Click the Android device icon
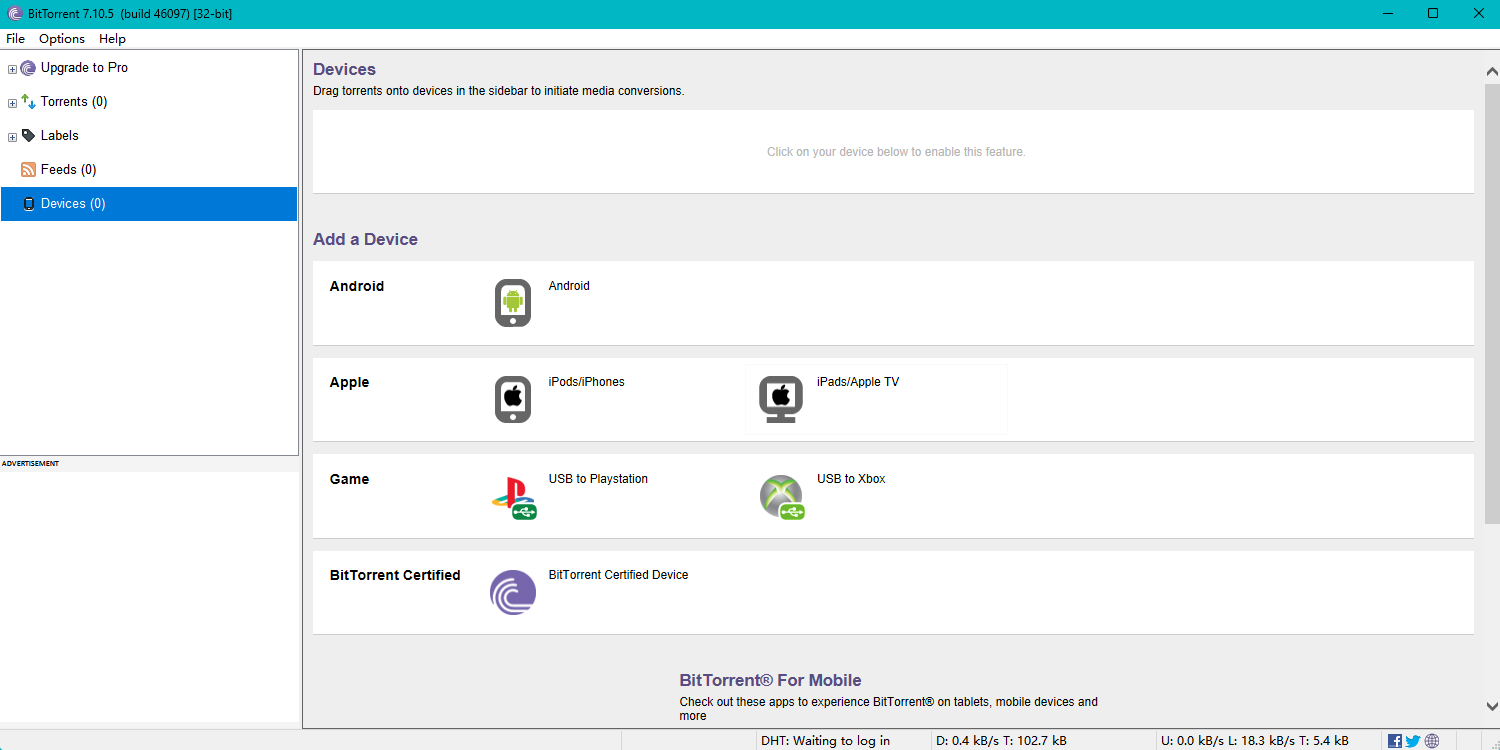 tap(513, 302)
